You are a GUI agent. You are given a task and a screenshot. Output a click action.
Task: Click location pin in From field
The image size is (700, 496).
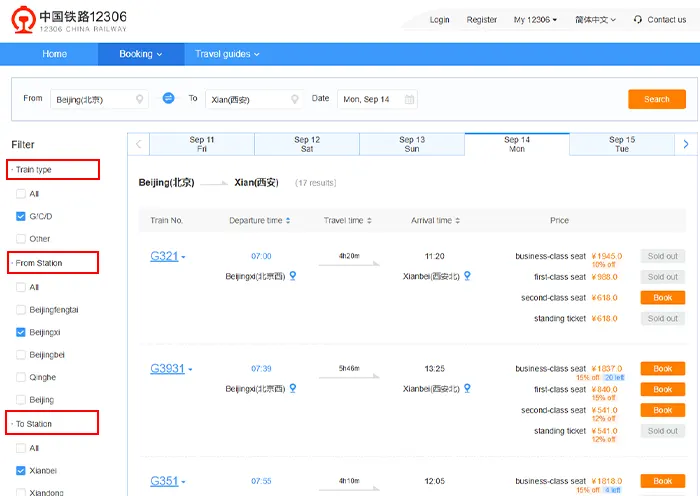tap(139, 99)
